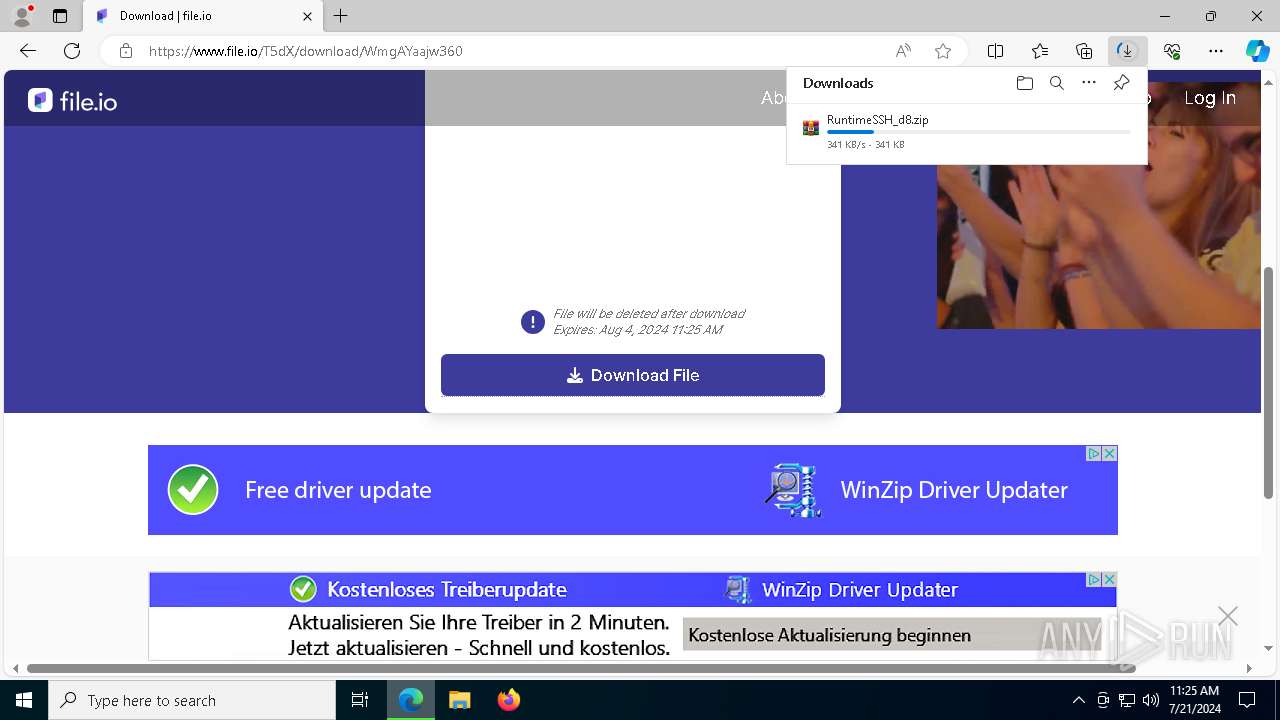Viewport: 1280px width, 720px height.
Task: Open Edge Settings and more menu
Action: pyautogui.click(x=1216, y=51)
